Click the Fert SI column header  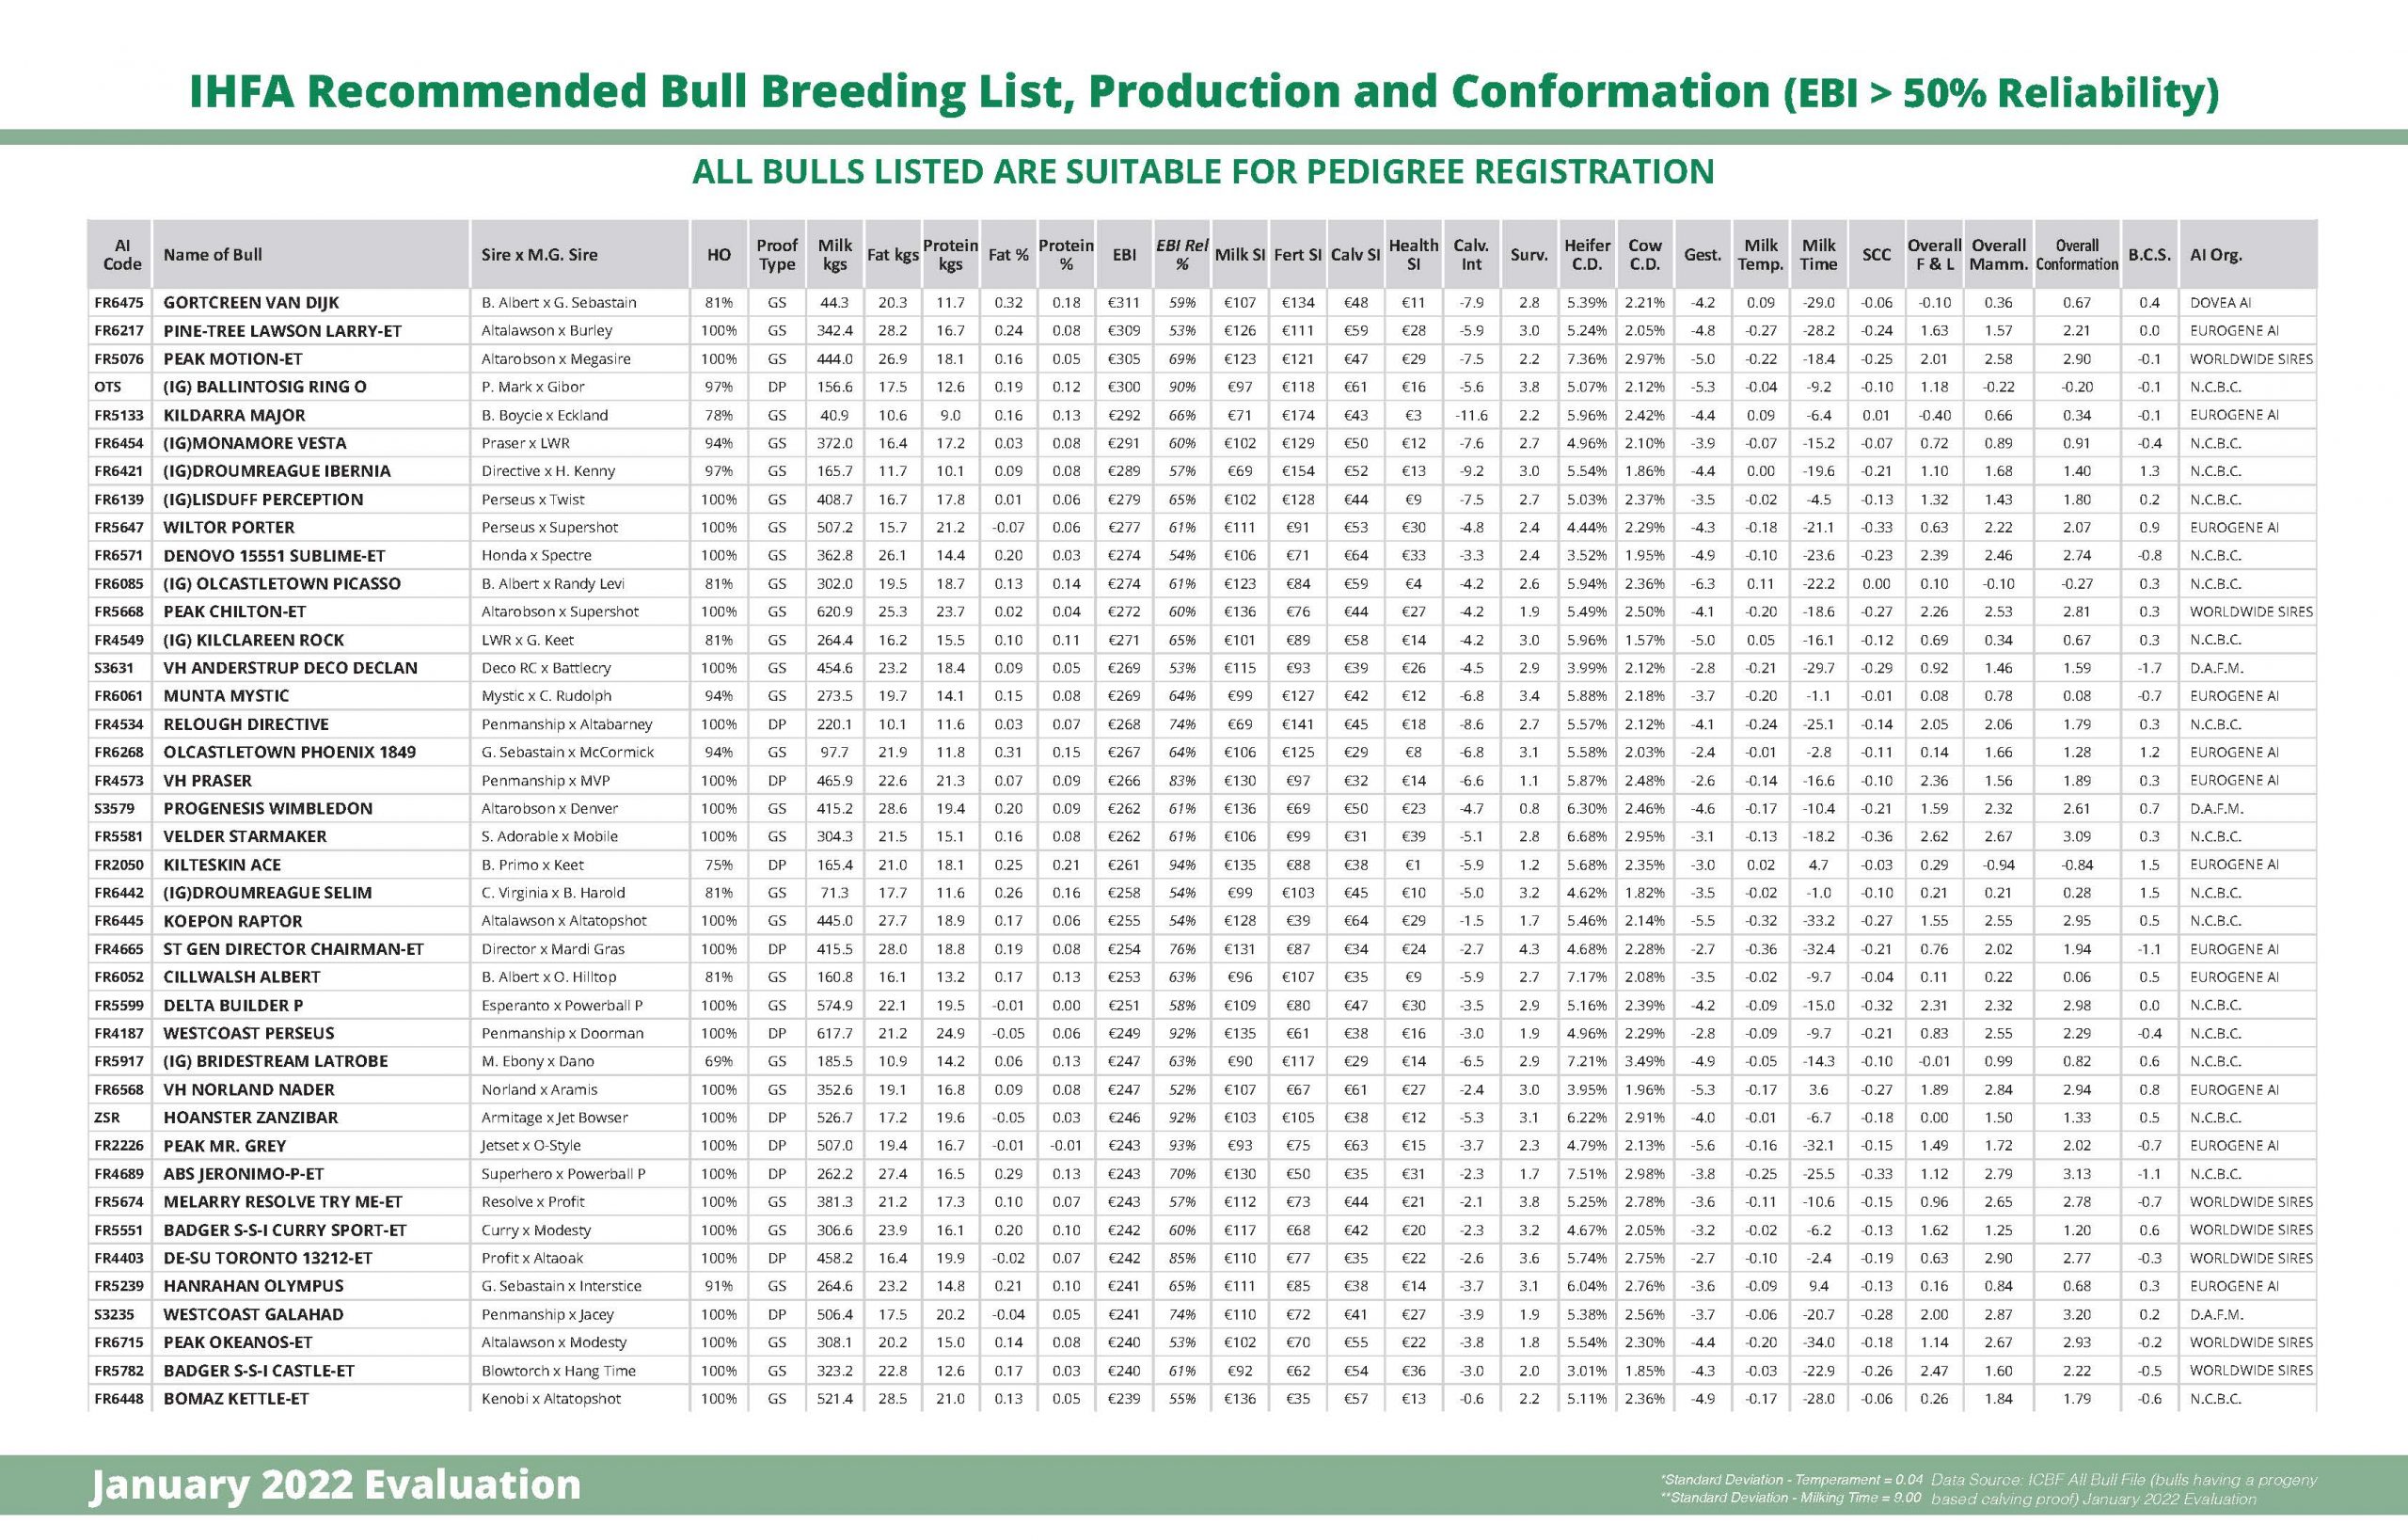pos(1298,255)
